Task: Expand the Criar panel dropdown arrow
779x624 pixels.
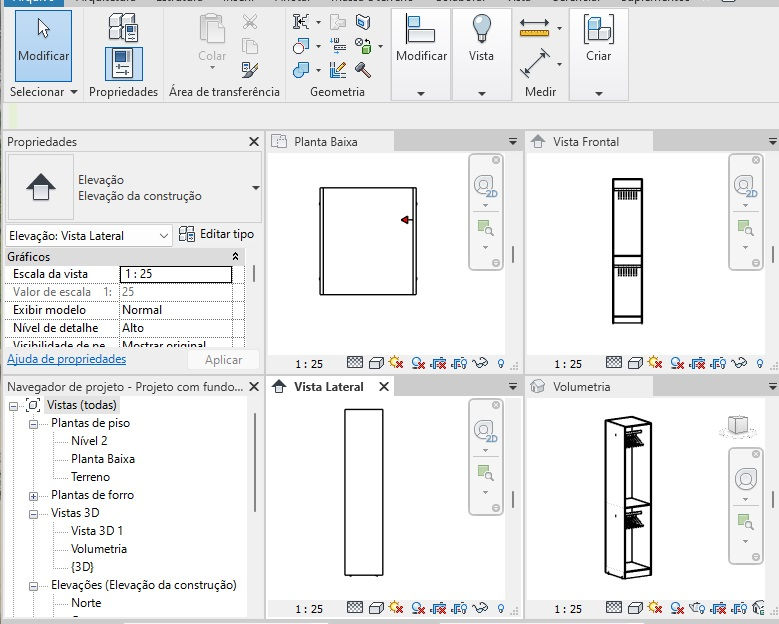Action: tap(599, 93)
